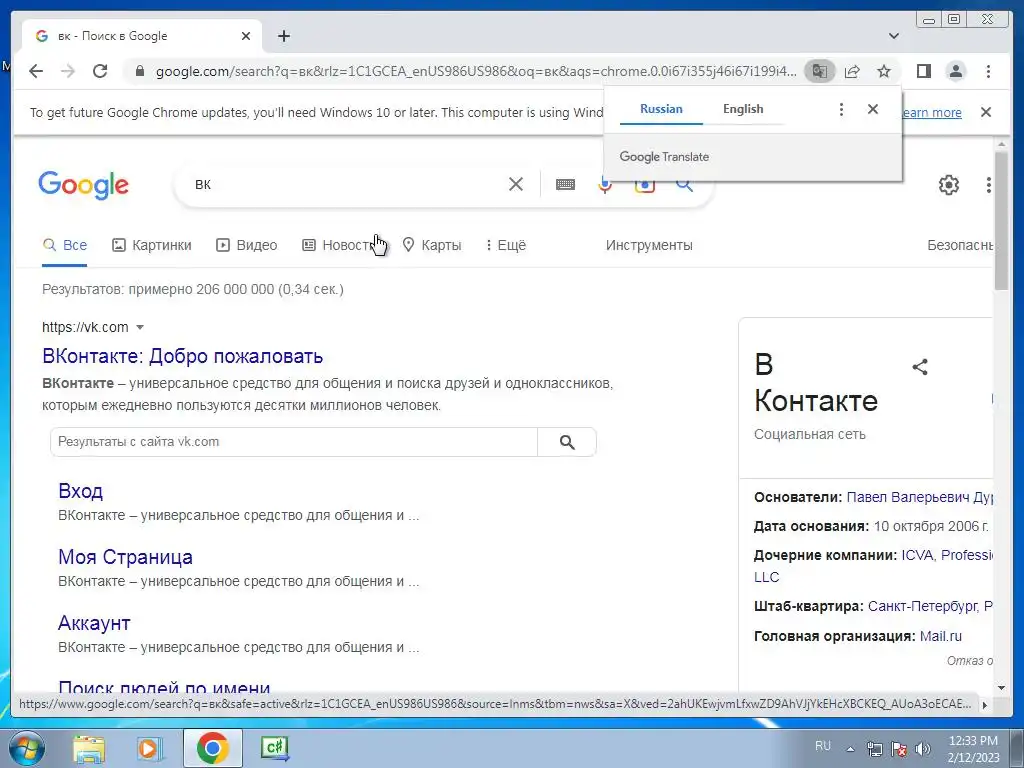Open Windows Explorer from the taskbar
Screen dimensions: 1024x768
[89, 748]
